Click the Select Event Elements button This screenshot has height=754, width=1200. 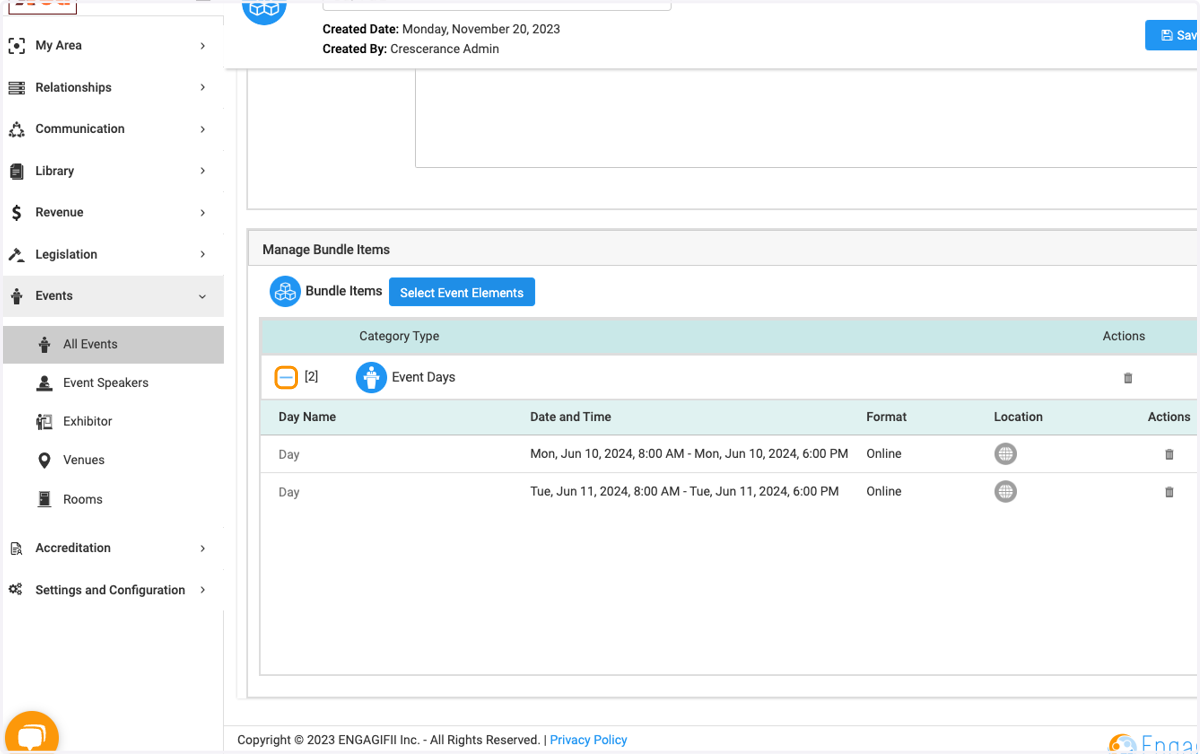point(462,292)
